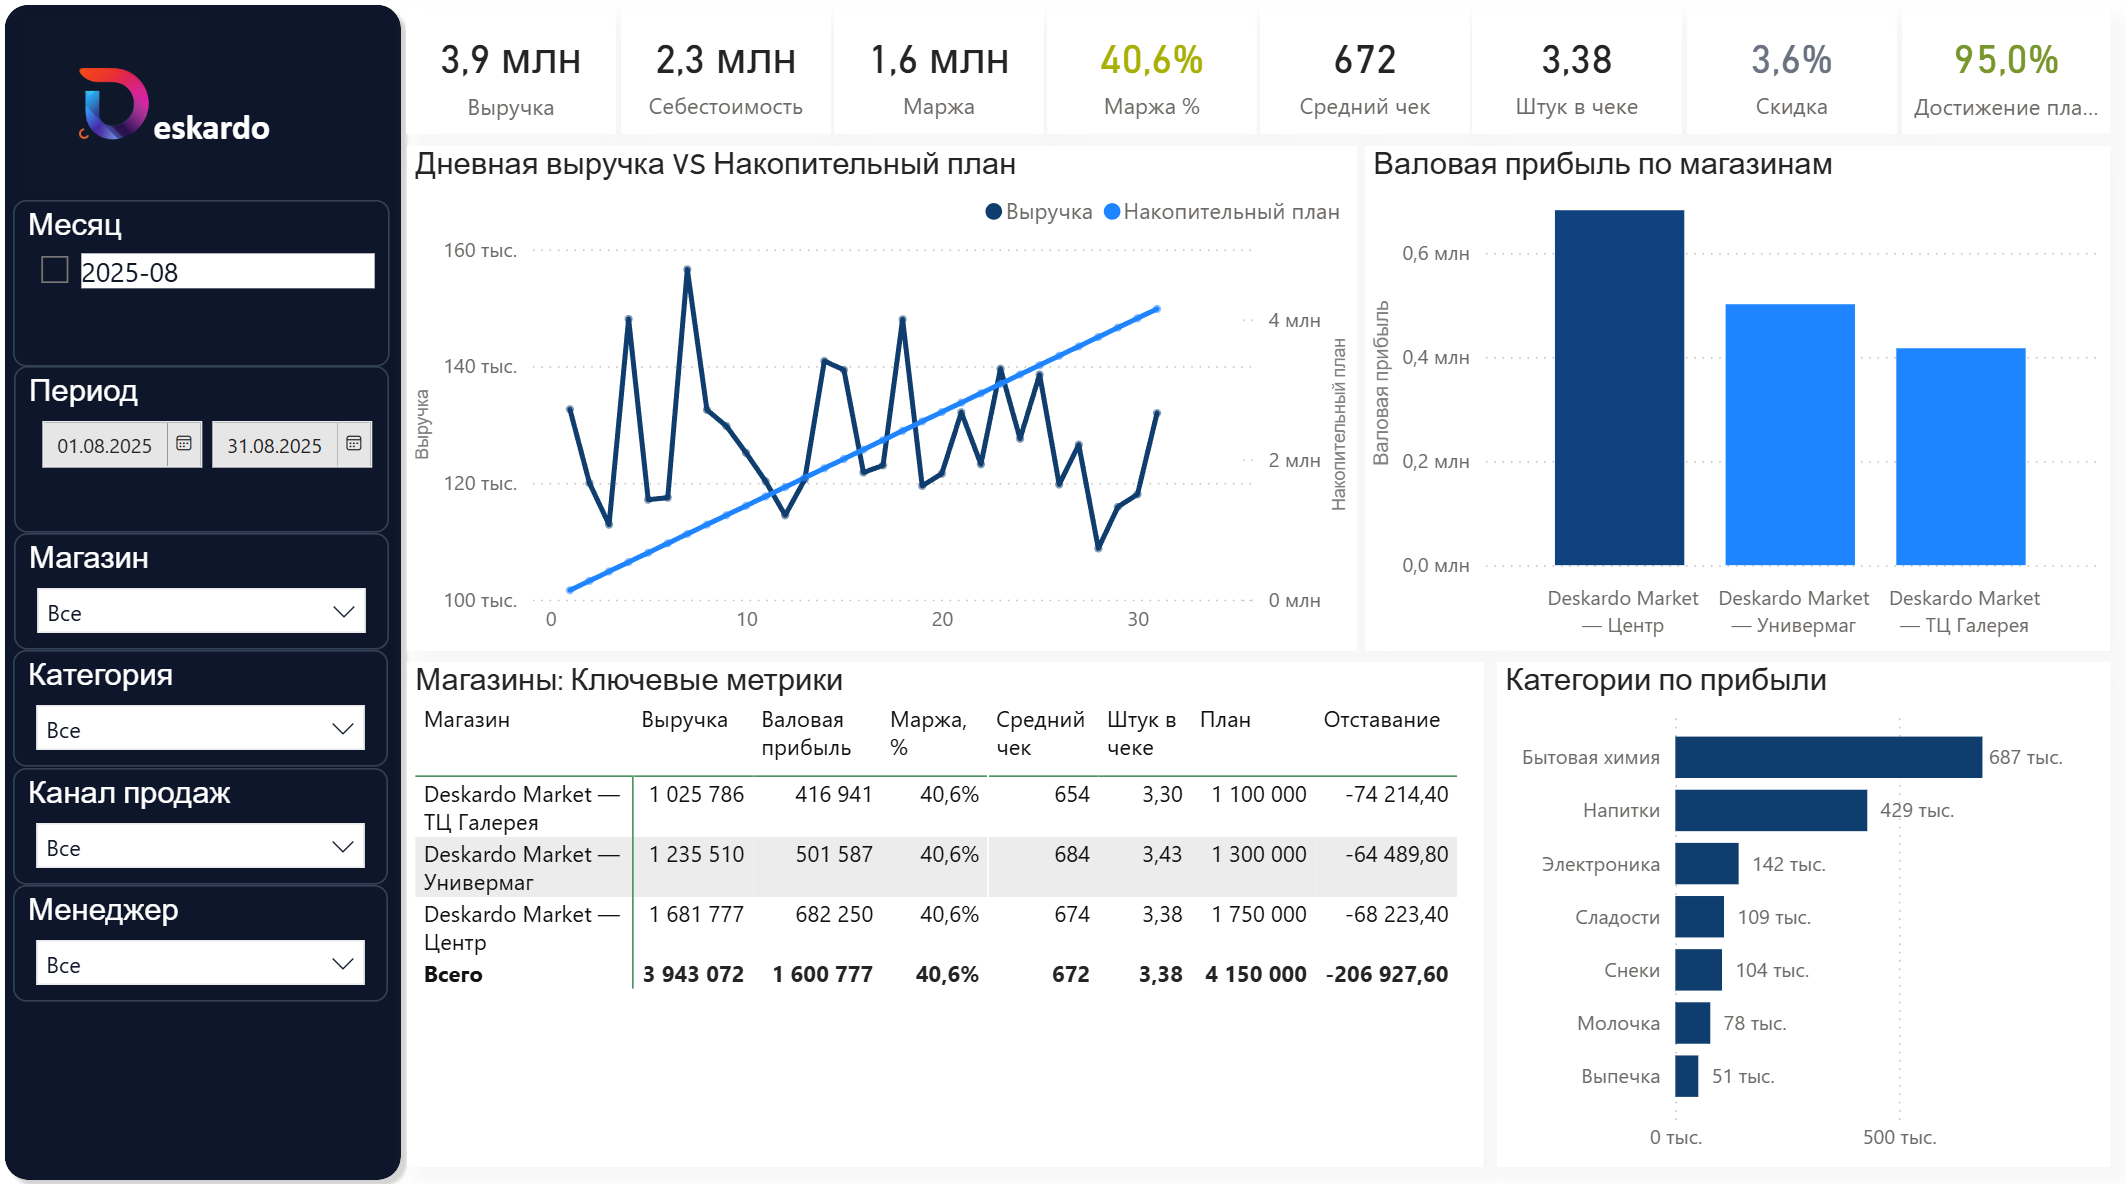This screenshot has height=1184, width=2127.
Task: Expand the Магазин dropdown
Action: pos(201,611)
